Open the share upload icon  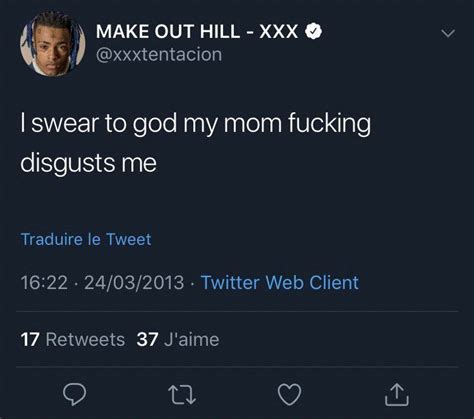click(x=397, y=395)
